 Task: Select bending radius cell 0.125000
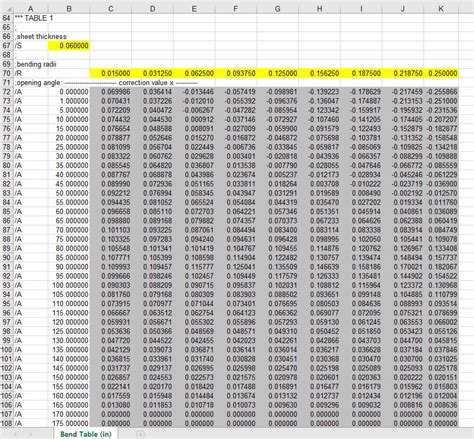pos(278,73)
